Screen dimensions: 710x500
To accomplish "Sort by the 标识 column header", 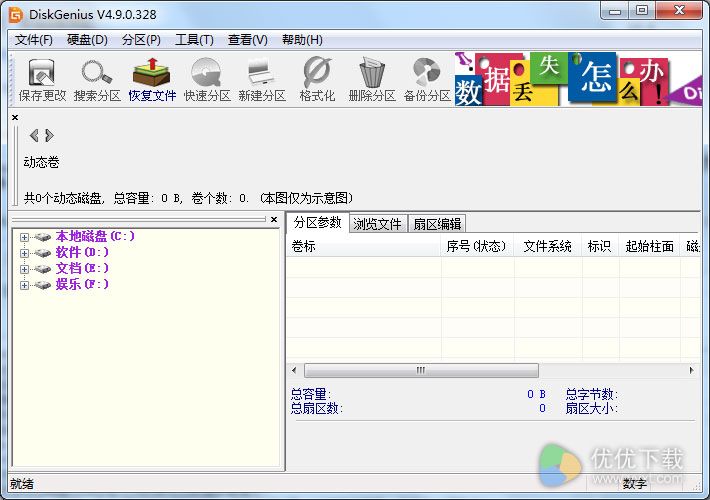I will [600, 246].
